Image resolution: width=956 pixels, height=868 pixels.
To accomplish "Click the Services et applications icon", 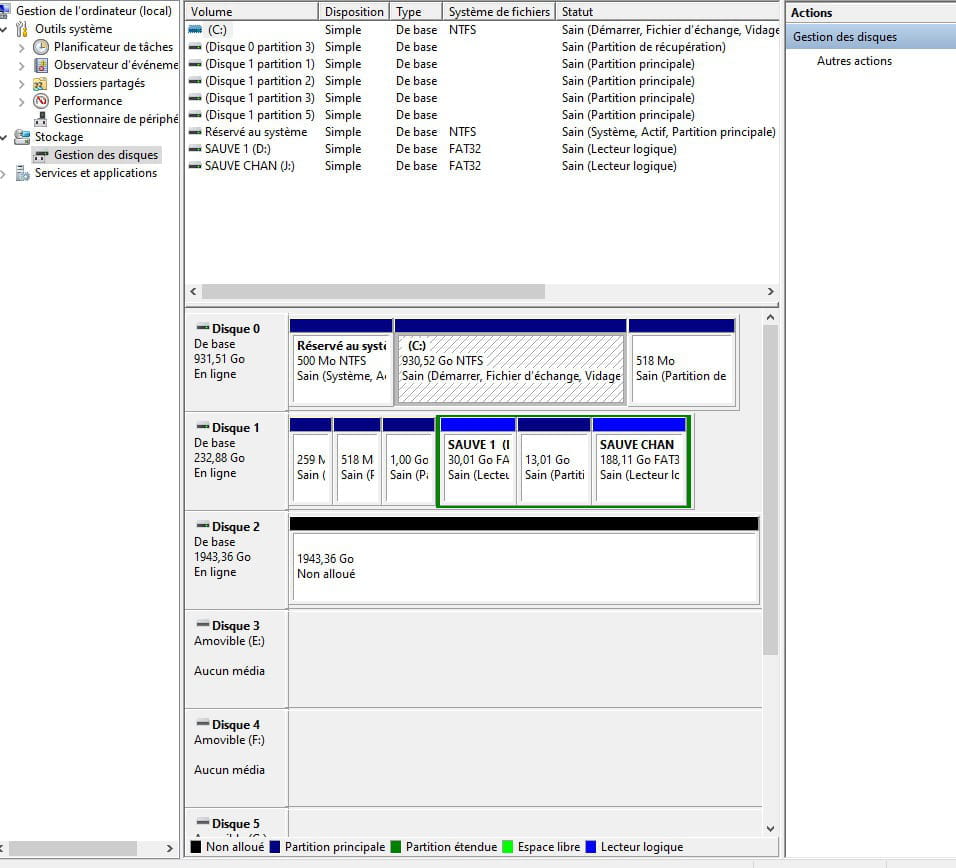I will coord(22,173).
